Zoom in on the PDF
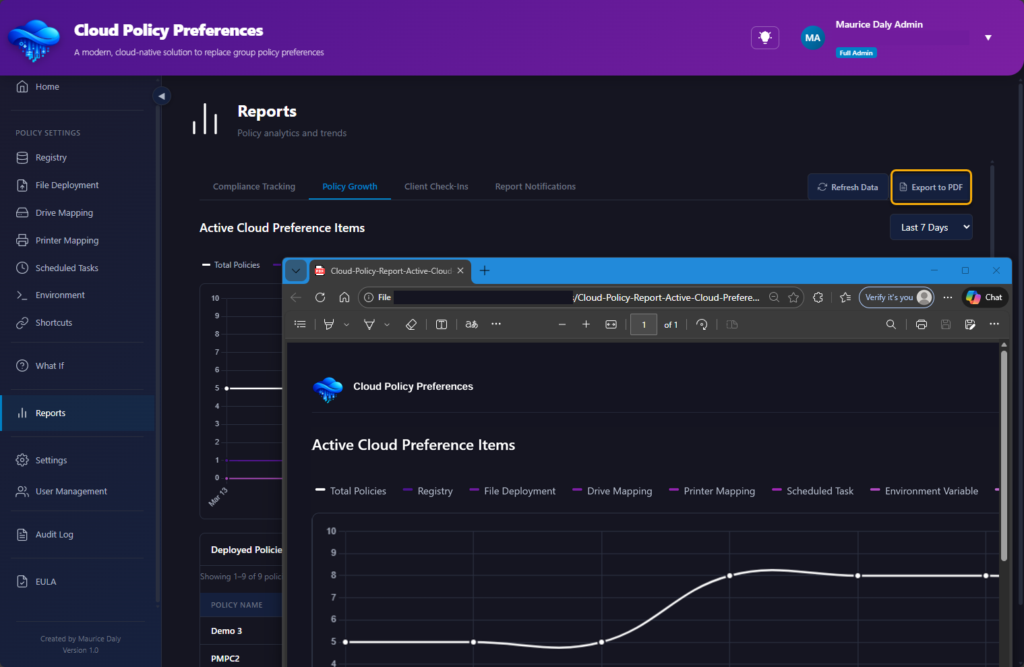Screen dimensions: 1024x667 click(x=586, y=325)
